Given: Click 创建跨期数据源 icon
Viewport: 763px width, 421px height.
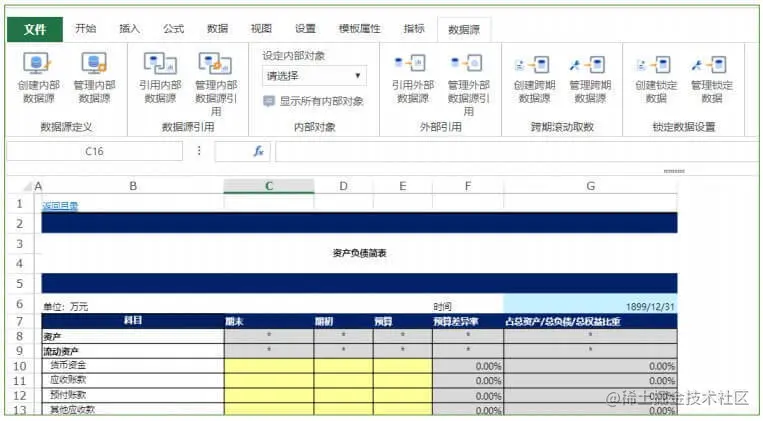Looking at the screenshot, I should point(532,65).
